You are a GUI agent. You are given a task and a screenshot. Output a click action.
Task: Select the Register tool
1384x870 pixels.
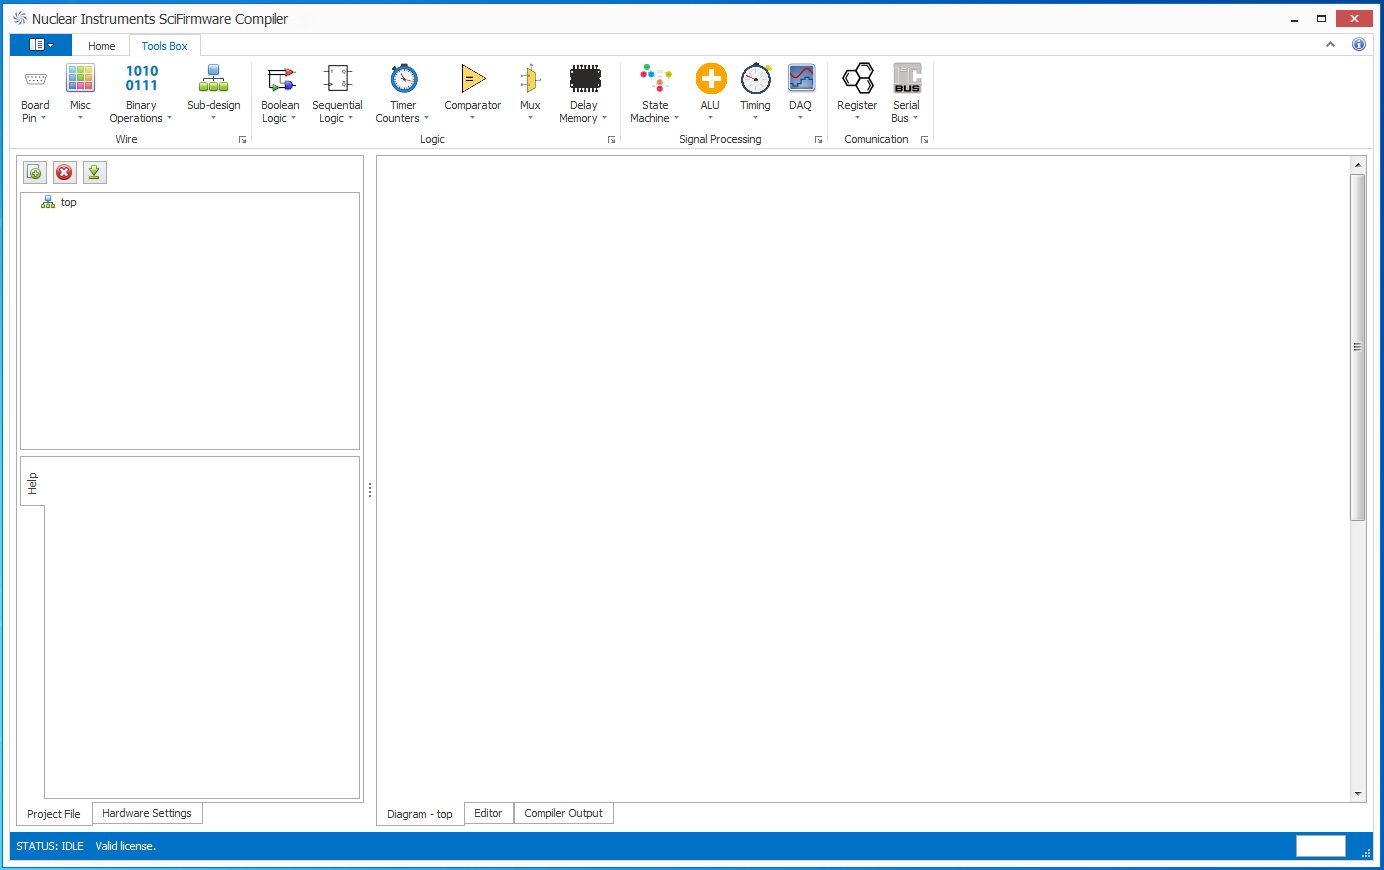coord(857,94)
